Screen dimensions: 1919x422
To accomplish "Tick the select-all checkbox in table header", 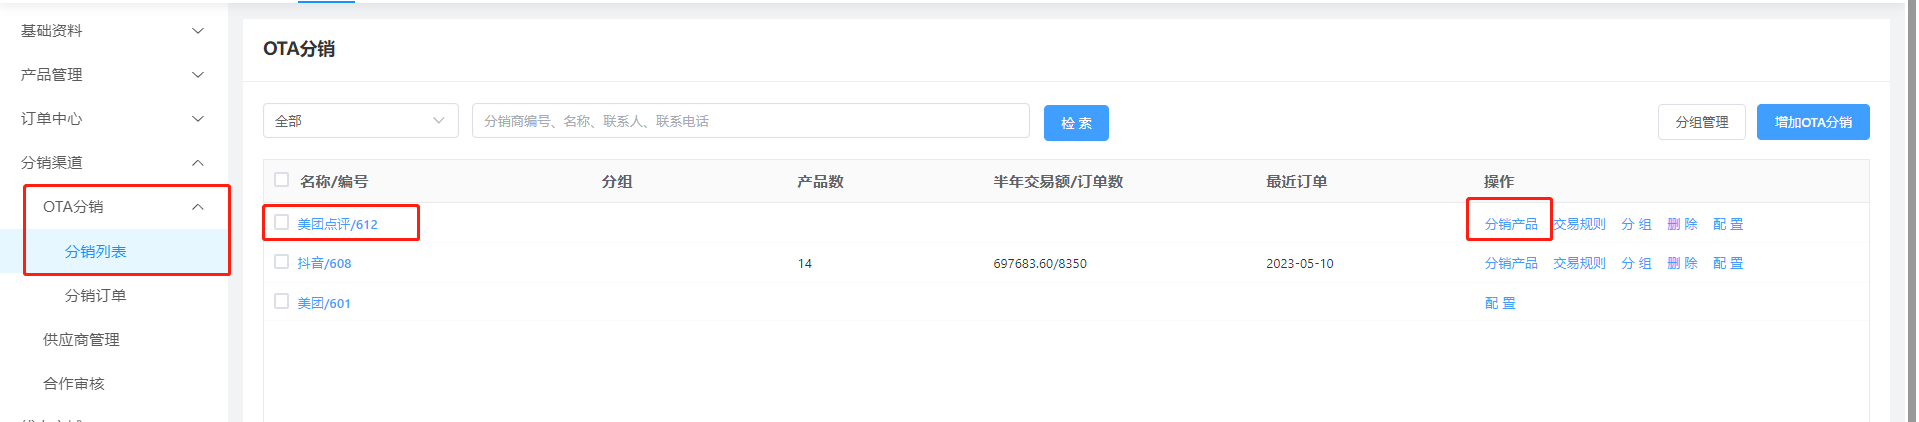I will point(282,180).
